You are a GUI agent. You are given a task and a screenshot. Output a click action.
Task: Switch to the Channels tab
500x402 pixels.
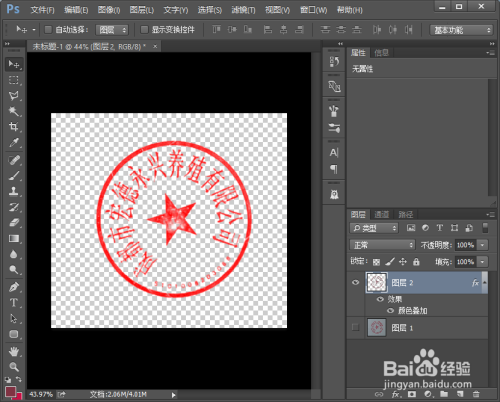[381, 214]
